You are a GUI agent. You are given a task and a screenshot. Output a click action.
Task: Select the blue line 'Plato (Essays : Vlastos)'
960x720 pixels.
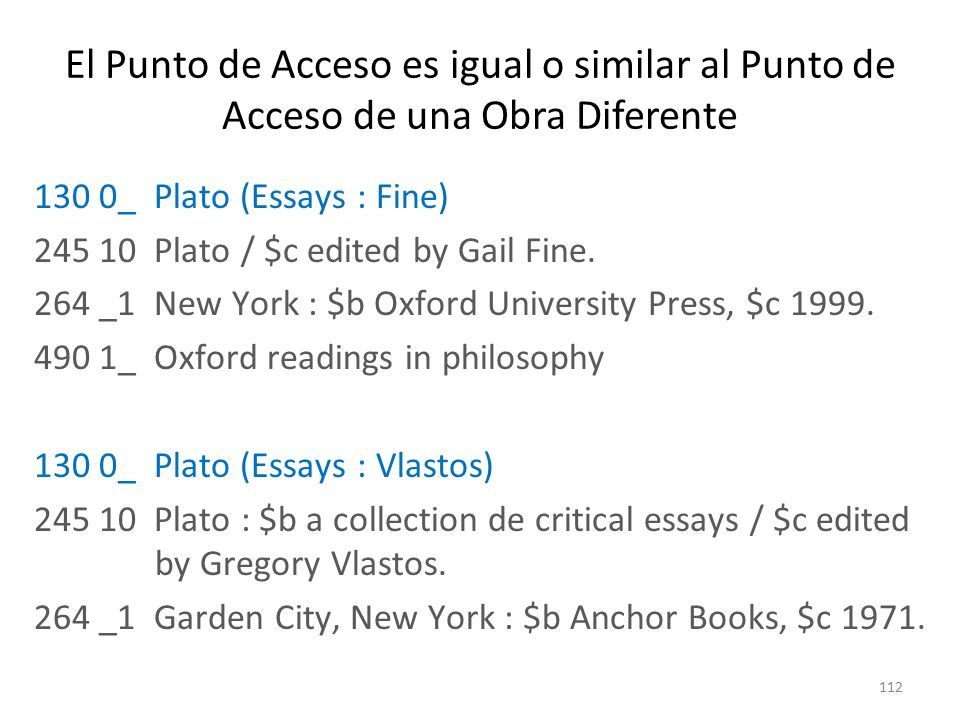point(323,466)
